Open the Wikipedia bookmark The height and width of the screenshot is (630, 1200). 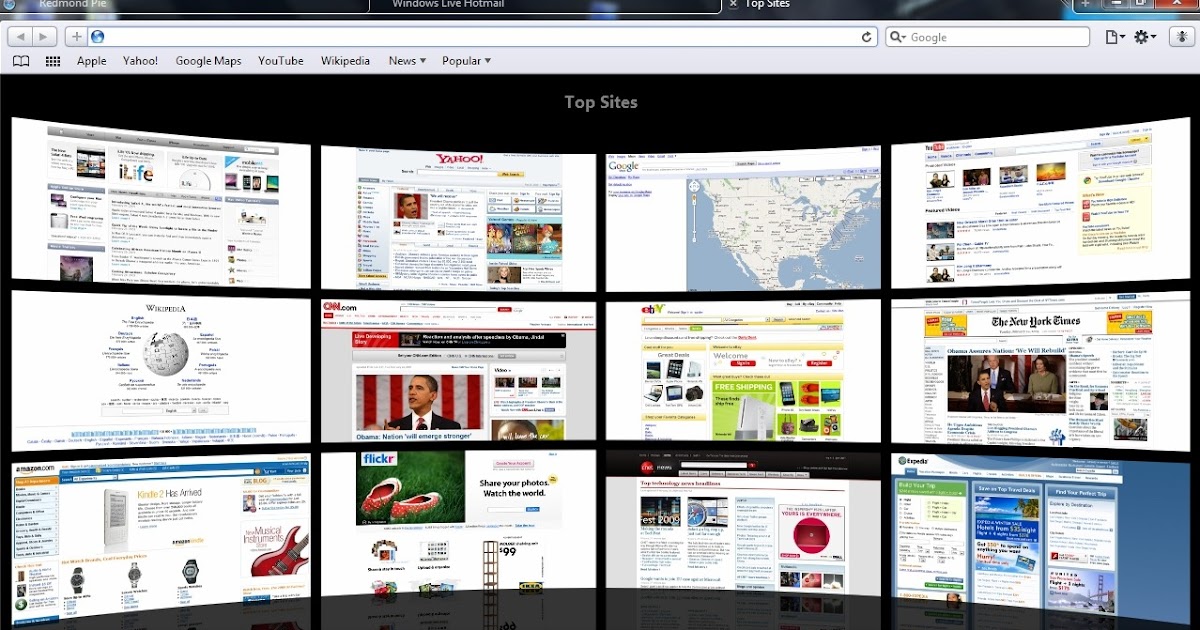tap(345, 61)
